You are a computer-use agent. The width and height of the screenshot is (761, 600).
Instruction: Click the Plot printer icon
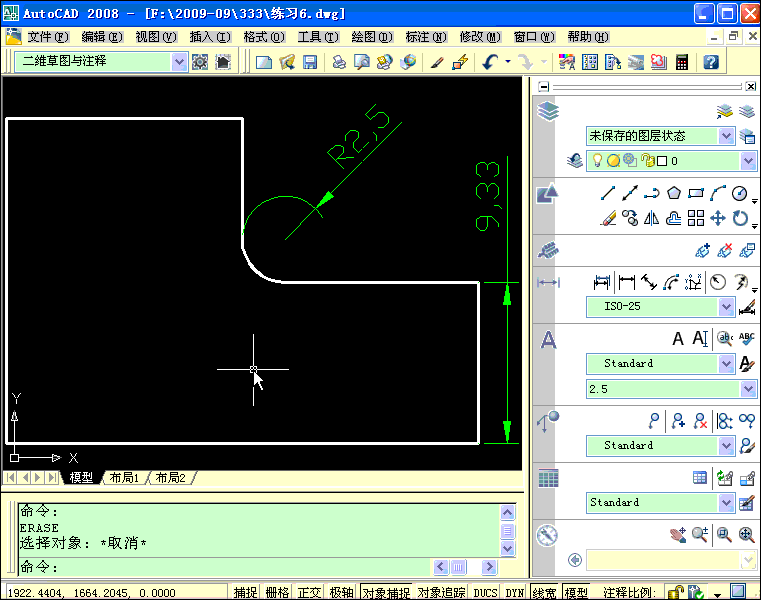tap(339, 62)
